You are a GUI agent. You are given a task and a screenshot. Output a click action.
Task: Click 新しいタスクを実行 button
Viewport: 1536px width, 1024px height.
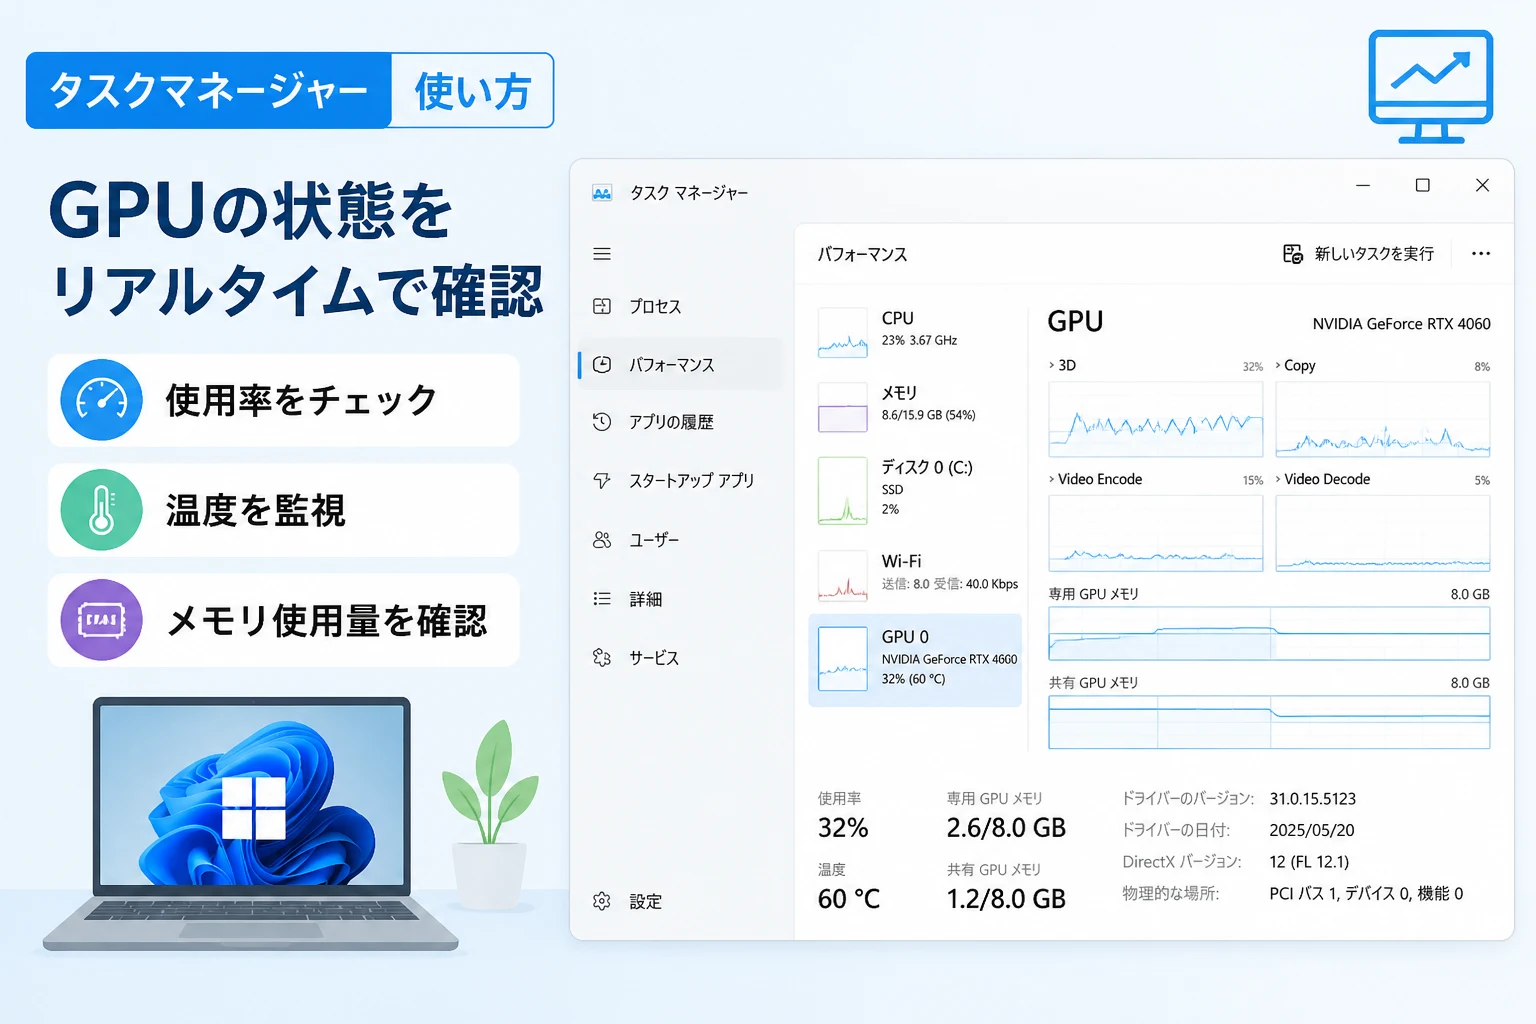point(1359,254)
